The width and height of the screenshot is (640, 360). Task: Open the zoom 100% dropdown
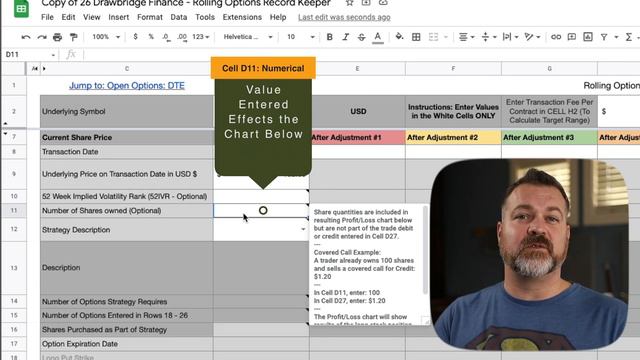106,37
